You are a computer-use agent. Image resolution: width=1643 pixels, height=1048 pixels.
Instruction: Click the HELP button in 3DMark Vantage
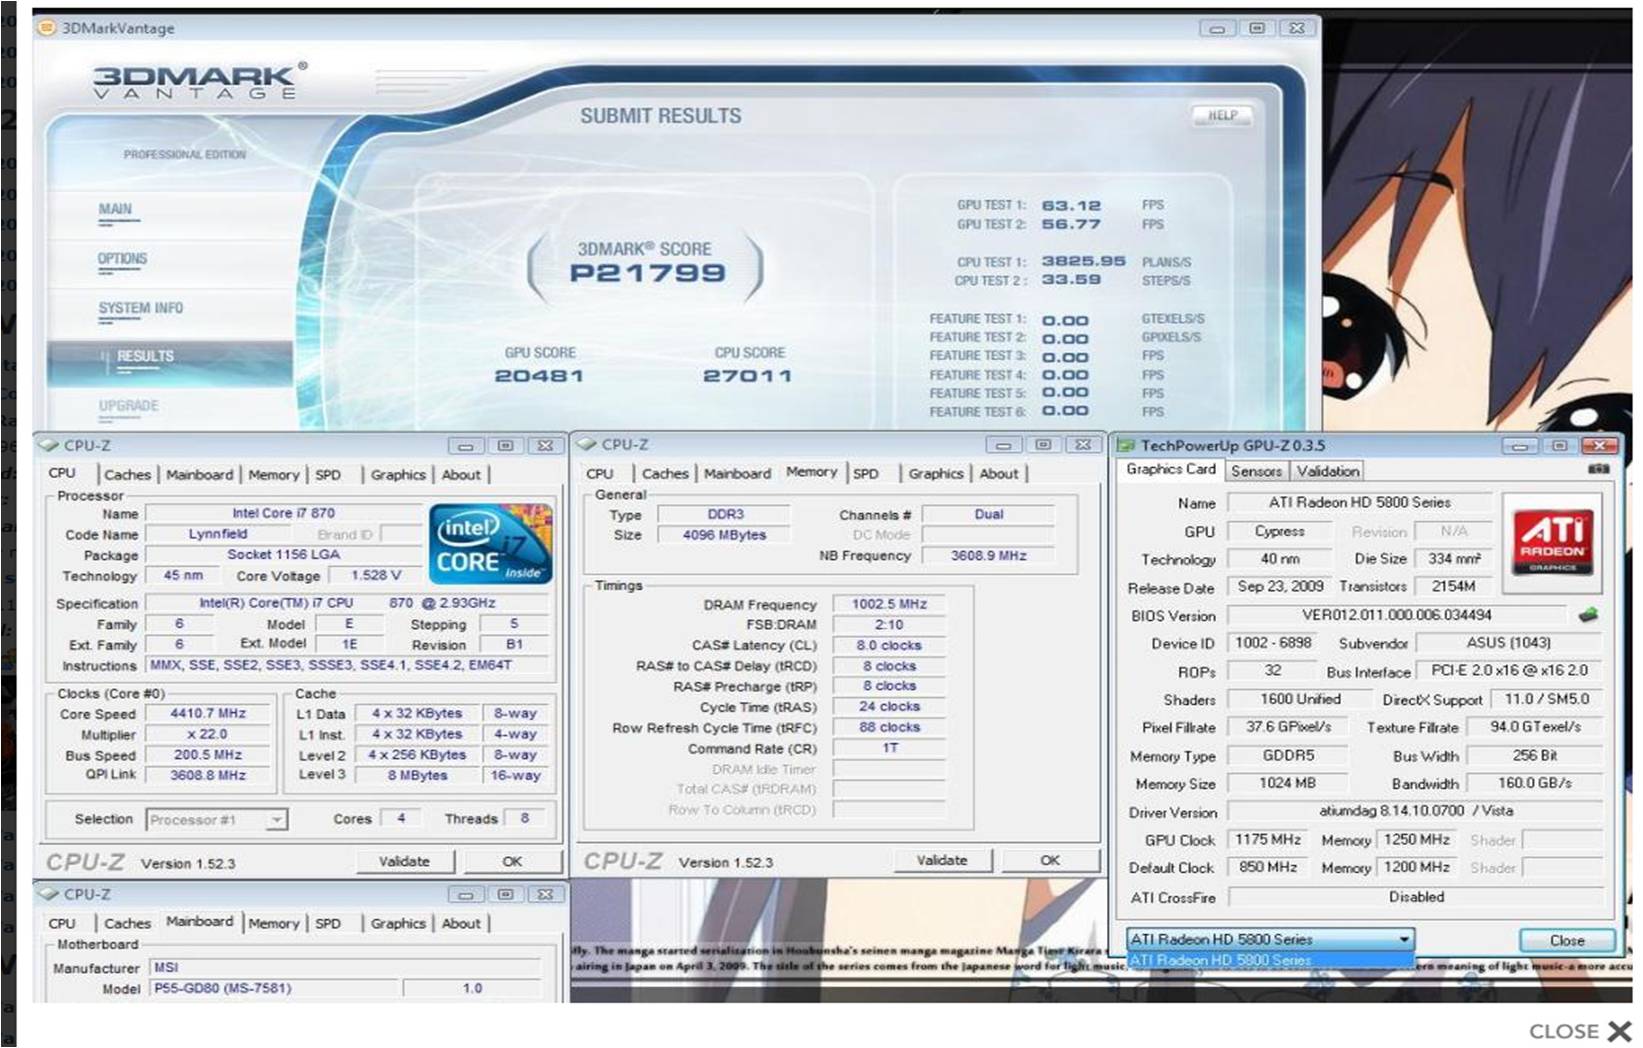pyautogui.click(x=1222, y=115)
